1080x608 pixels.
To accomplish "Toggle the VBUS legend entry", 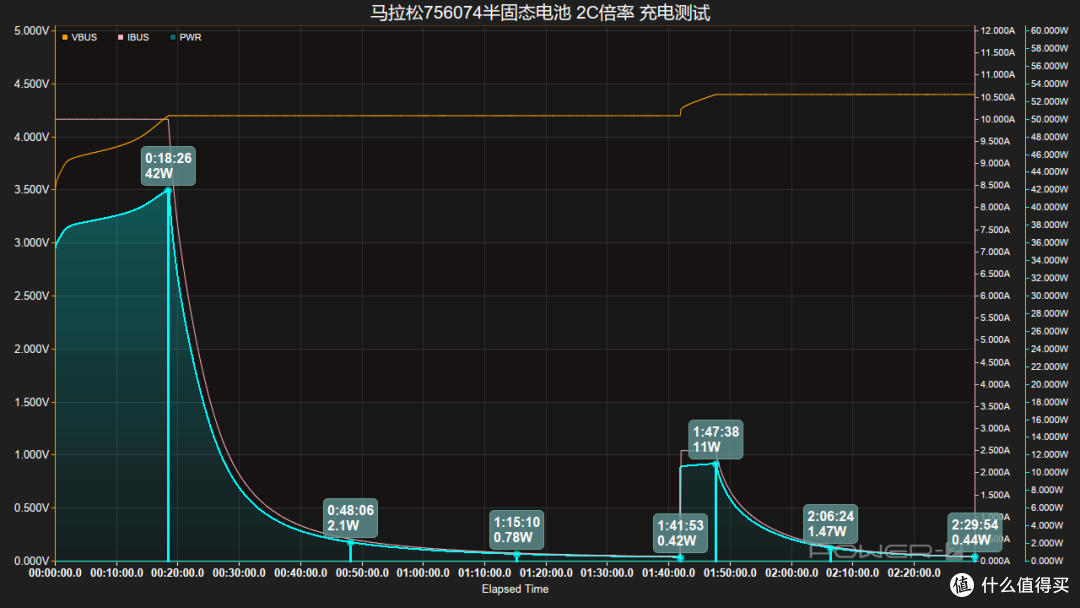I will pyautogui.click(x=79, y=37).
